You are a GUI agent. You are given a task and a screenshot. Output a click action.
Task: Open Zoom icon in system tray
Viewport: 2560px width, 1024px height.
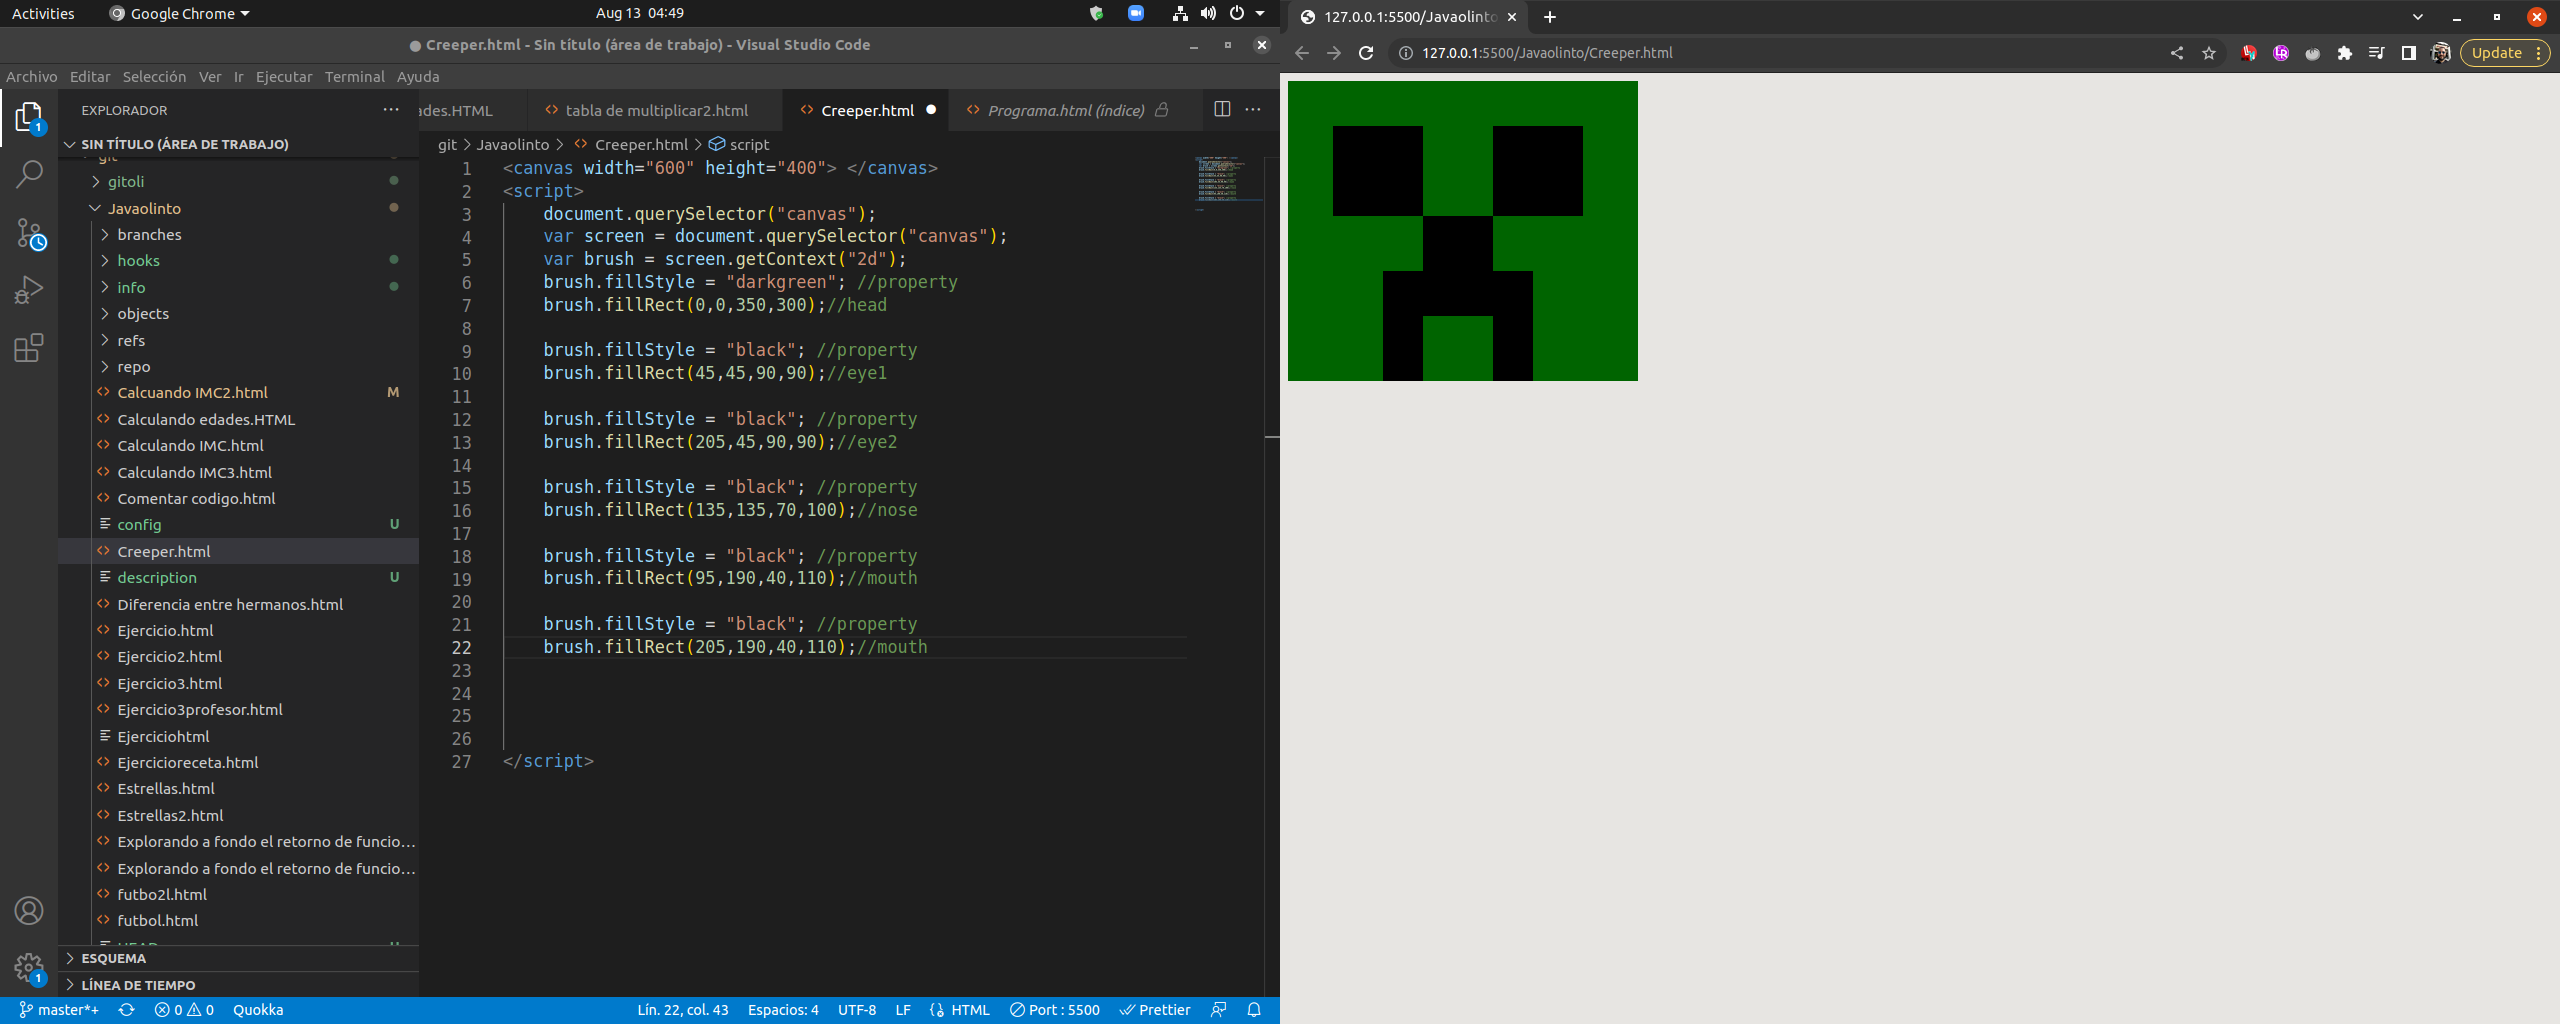[x=1135, y=13]
